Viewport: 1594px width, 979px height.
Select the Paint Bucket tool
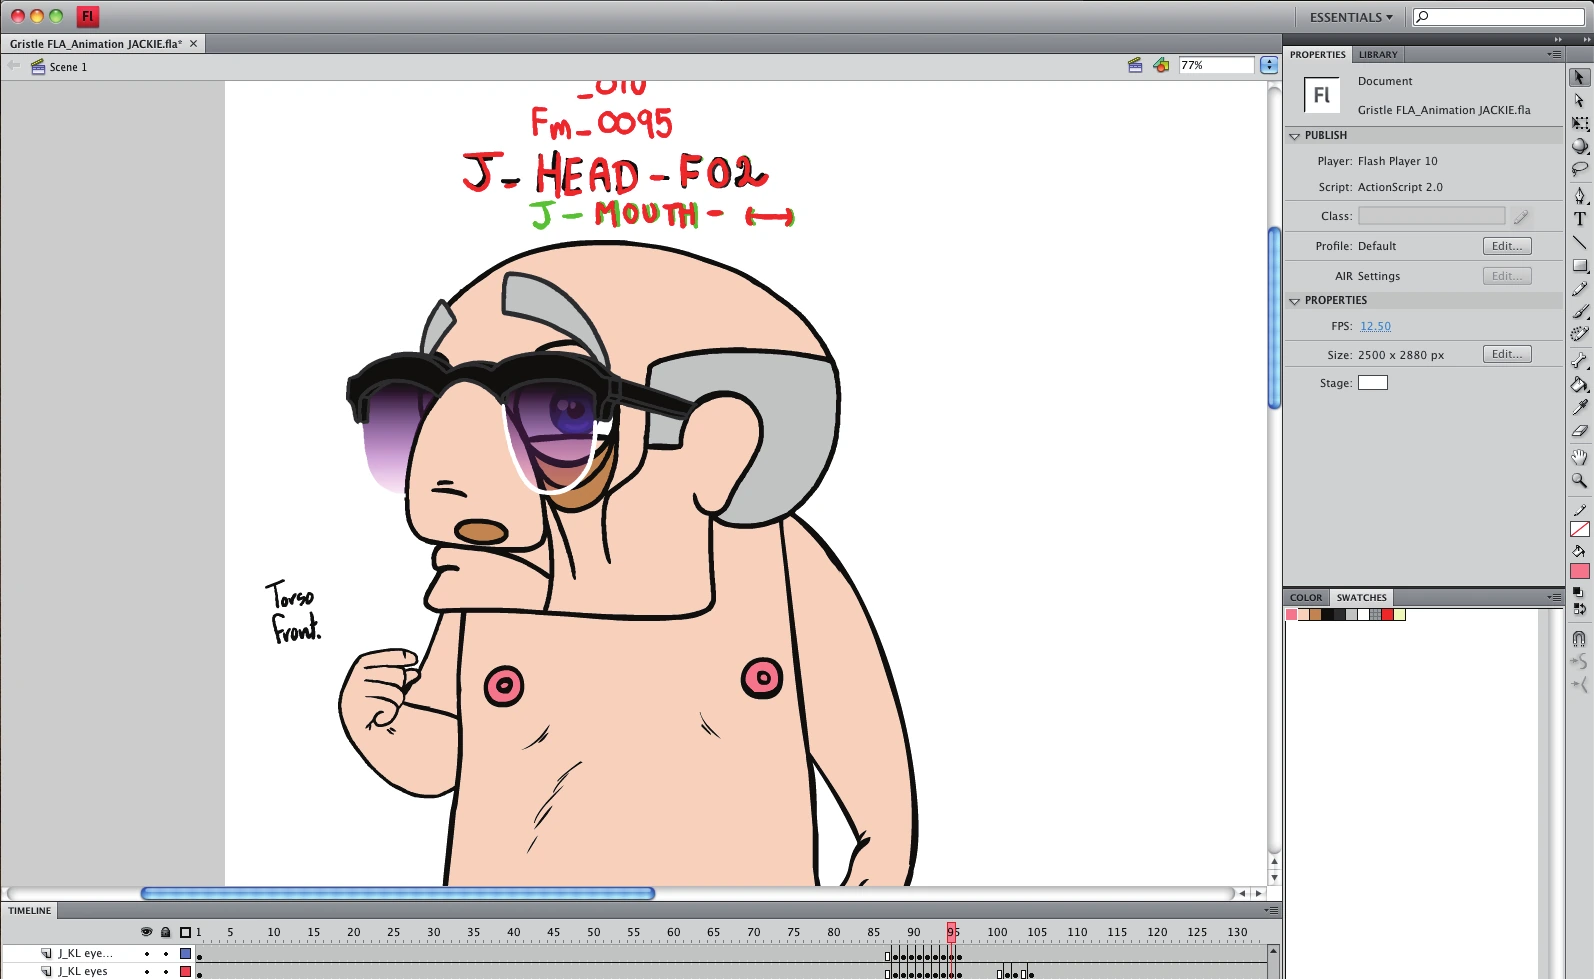click(1580, 384)
